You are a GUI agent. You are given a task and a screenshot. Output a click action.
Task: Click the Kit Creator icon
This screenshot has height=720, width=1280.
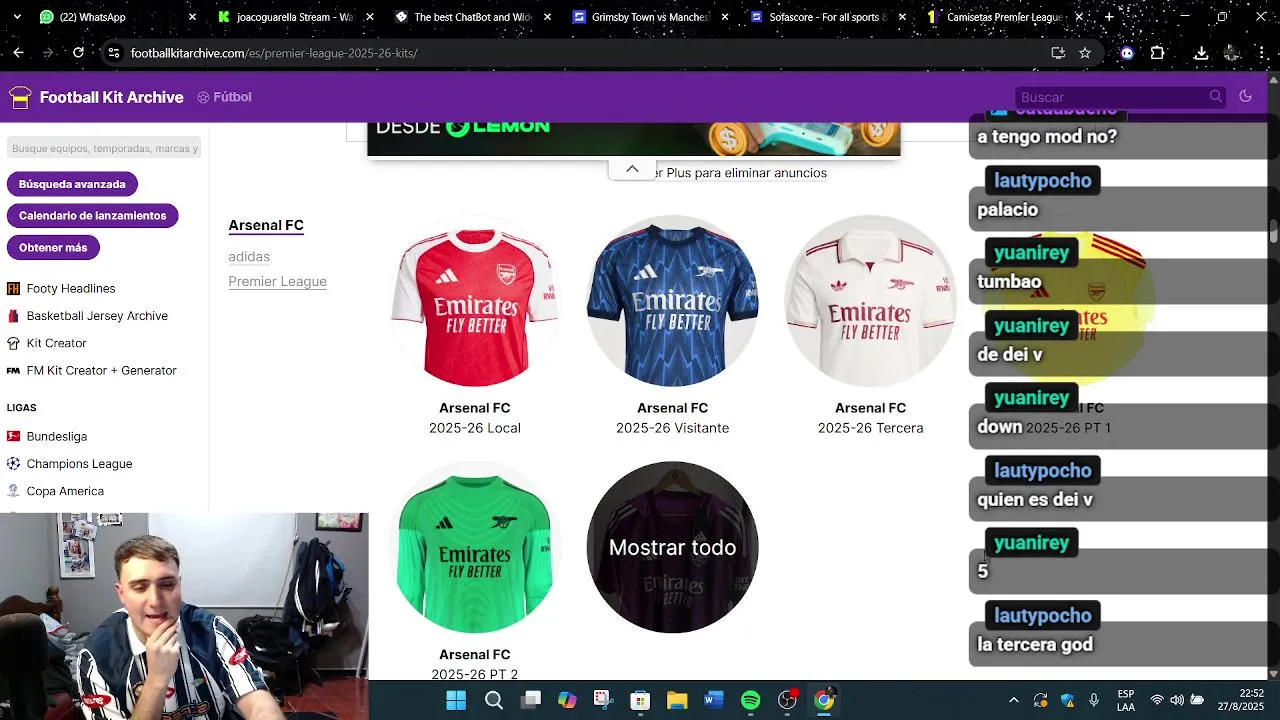(x=13, y=343)
